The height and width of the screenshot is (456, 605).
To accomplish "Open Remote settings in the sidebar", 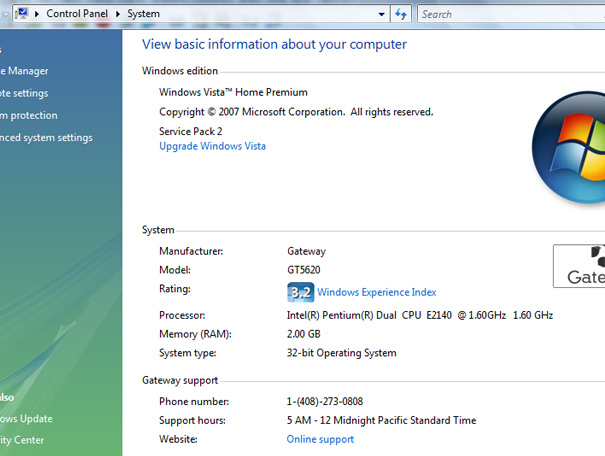I will pyautogui.click(x=24, y=93).
